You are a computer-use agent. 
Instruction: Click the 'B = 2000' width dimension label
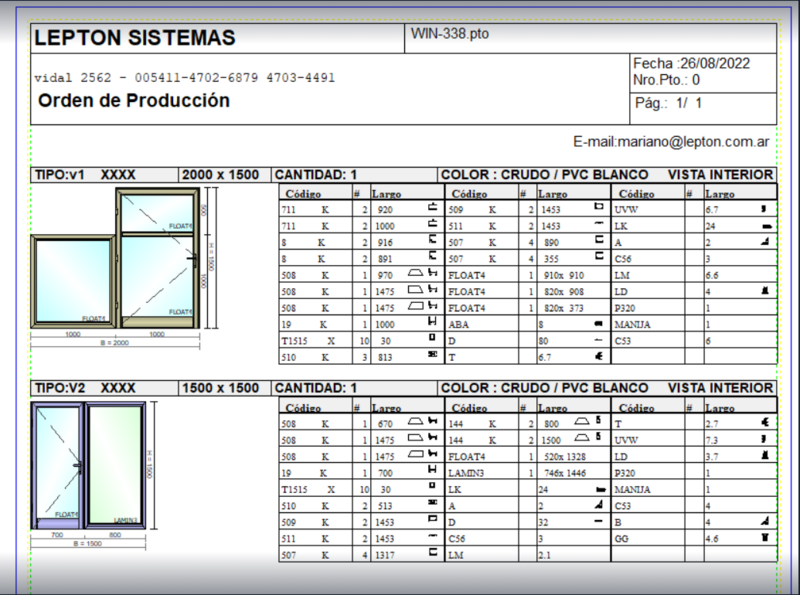[115, 343]
